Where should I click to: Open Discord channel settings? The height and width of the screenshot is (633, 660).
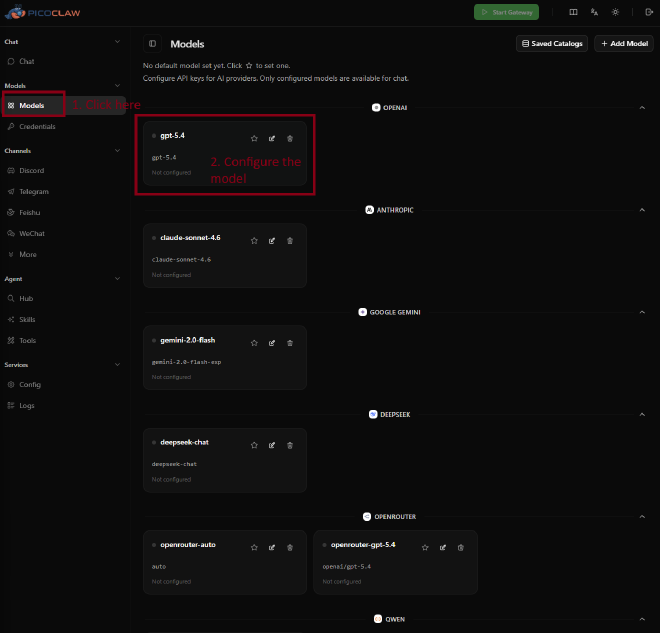(63, 170)
